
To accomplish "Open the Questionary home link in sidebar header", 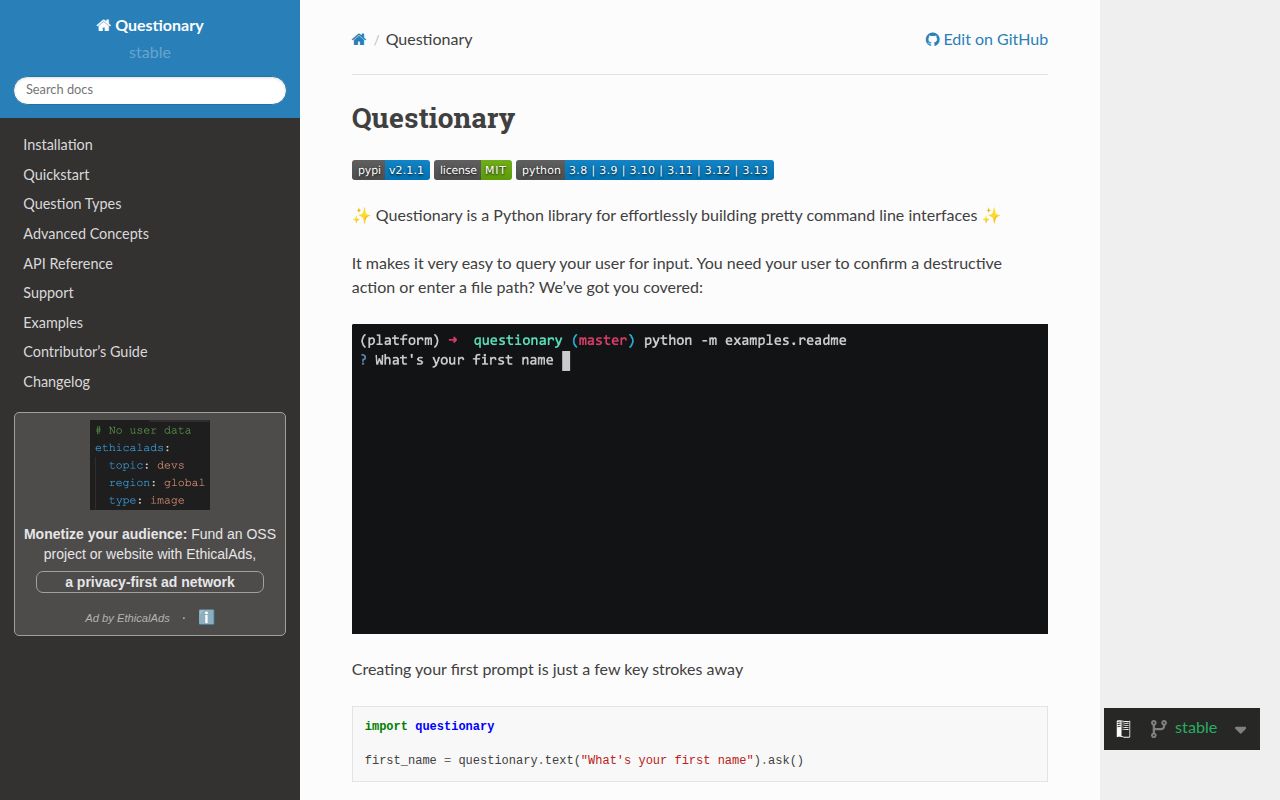I will (x=150, y=26).
